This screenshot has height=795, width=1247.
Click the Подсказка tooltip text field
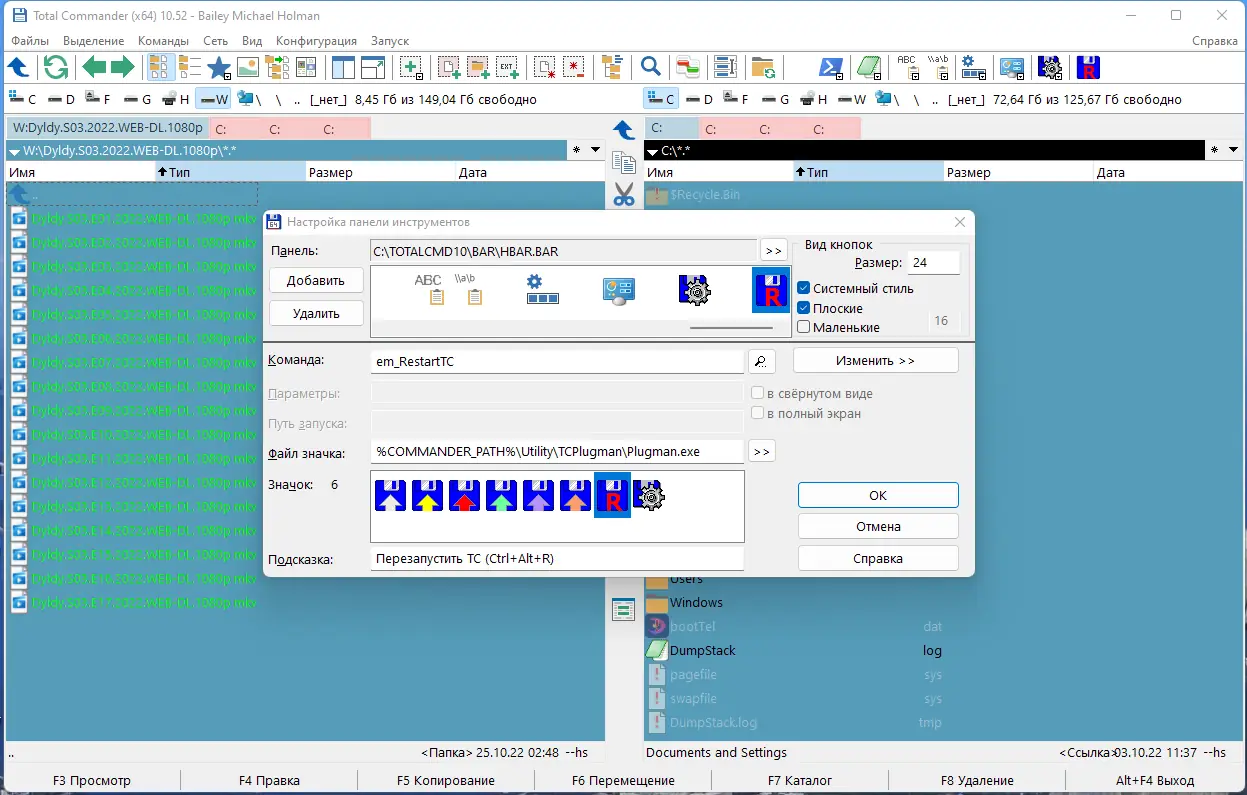tap(557, 558)
